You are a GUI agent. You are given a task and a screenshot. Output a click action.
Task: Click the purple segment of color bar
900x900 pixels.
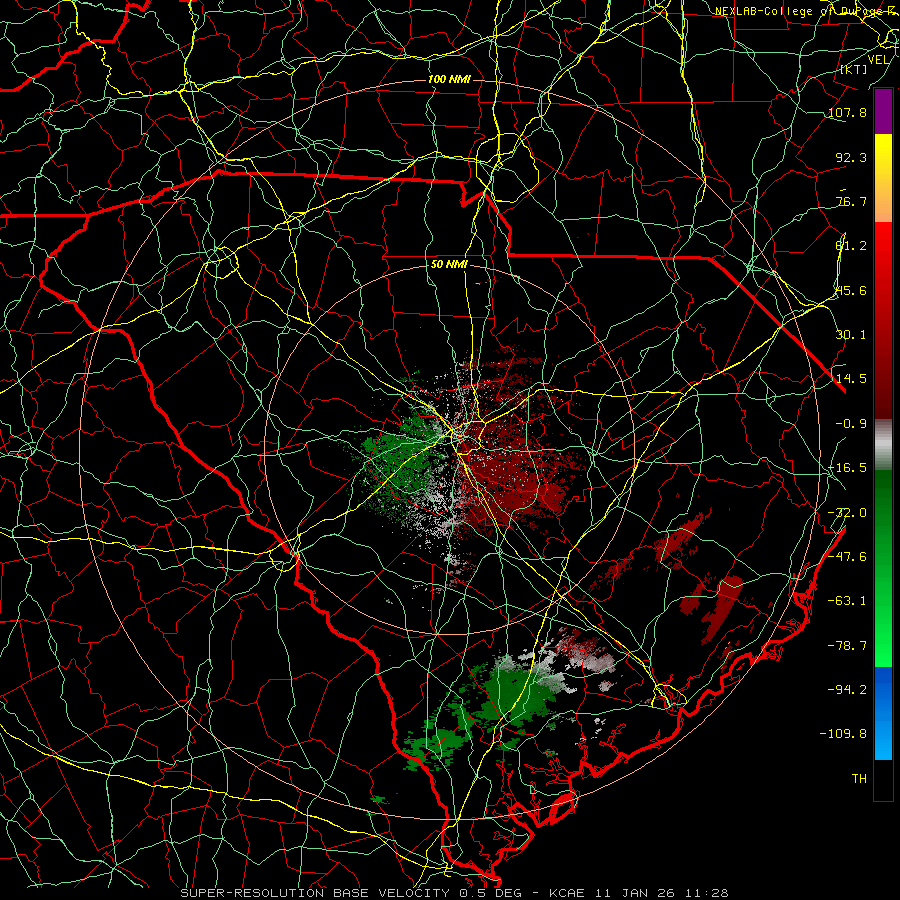(883, 111)
